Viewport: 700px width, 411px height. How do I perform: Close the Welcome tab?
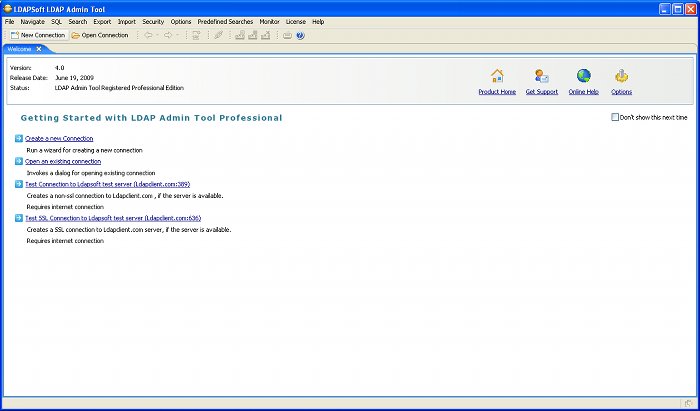[39, 48]
